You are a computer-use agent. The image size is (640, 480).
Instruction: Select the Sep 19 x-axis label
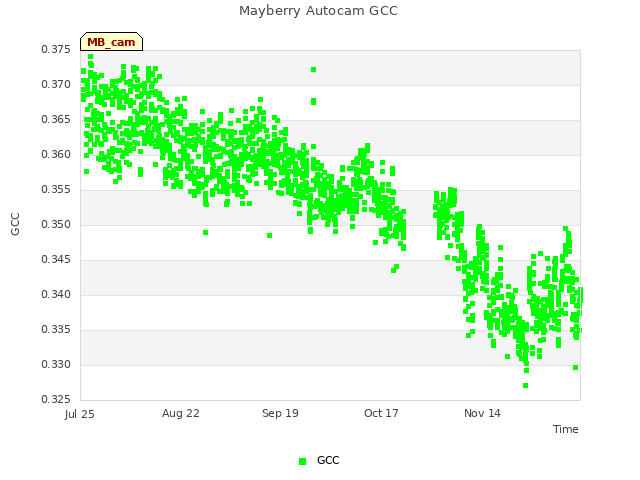280,413
